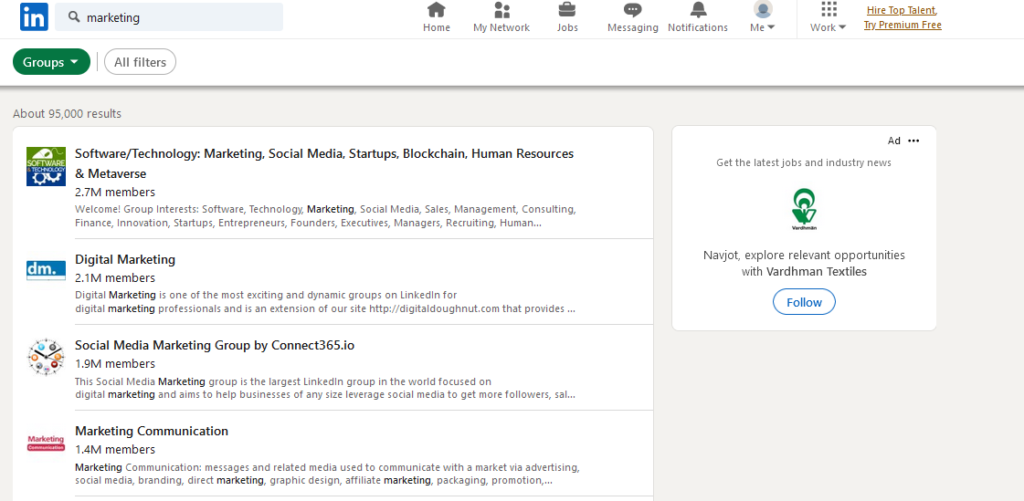
Task: Click the Digital Marketing dm logo
Action: pos(46,270)
